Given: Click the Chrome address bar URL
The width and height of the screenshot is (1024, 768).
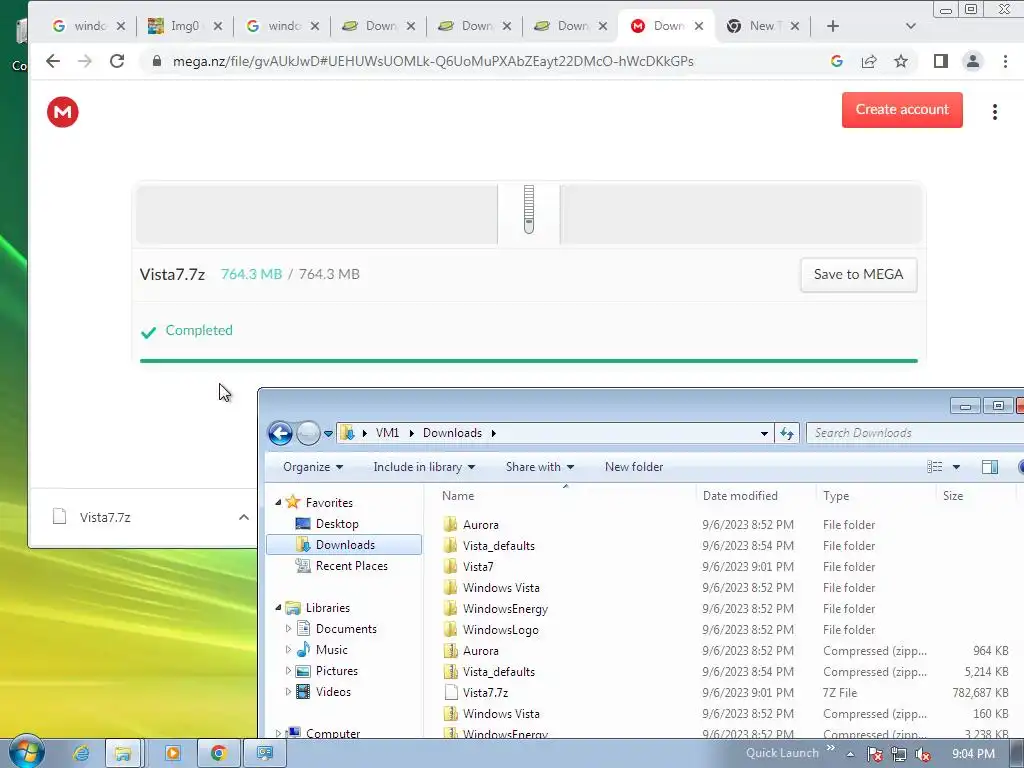Looking at the screenshot, I should tap(433, 61).
